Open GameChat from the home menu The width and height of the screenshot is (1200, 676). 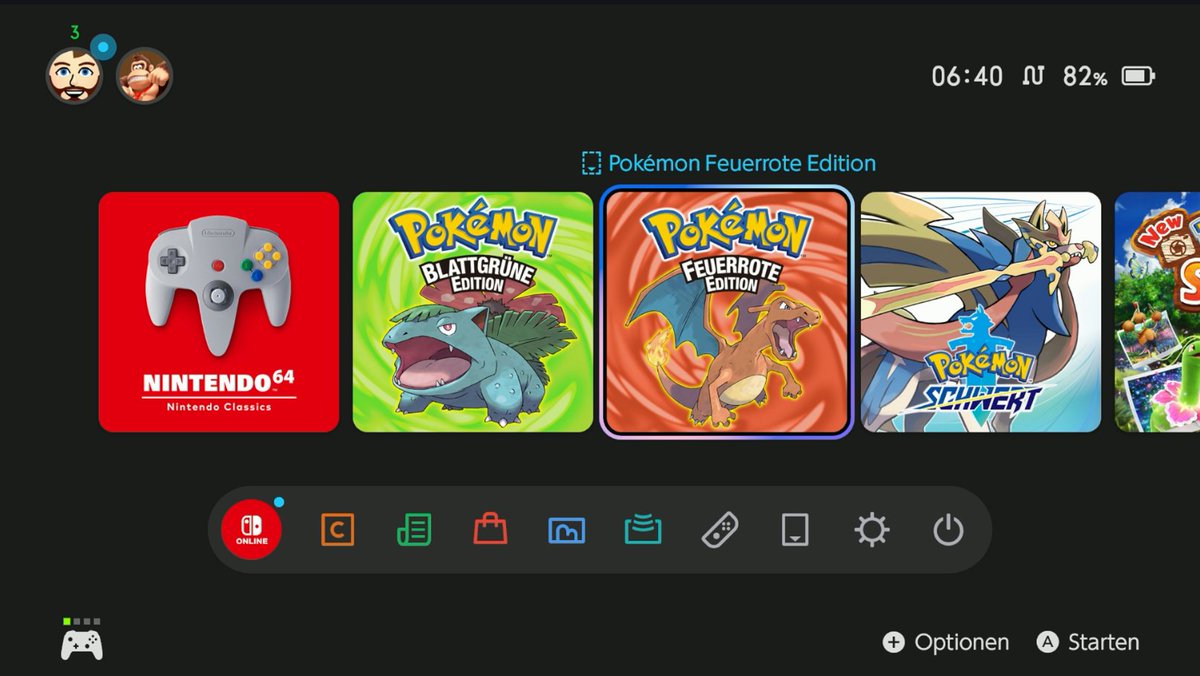[x=337, y=531]
